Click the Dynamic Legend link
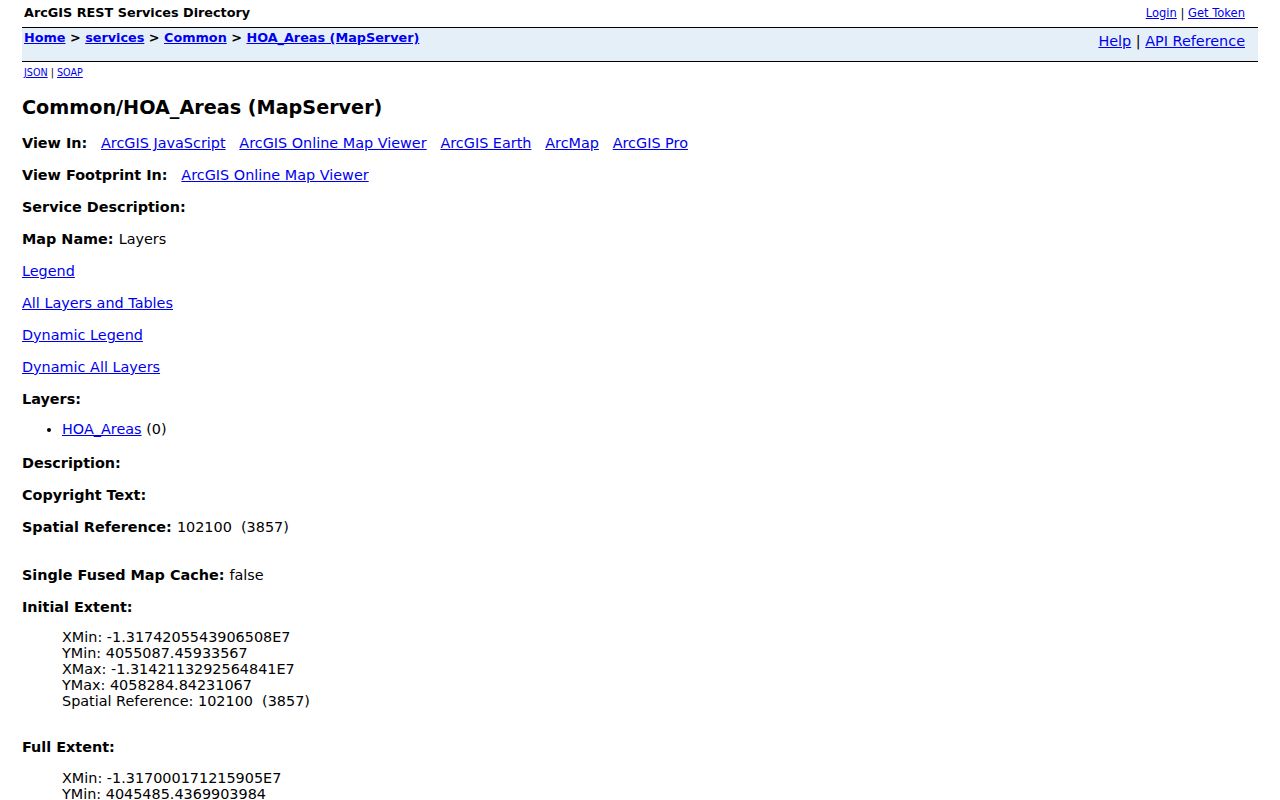This screenshot has width=1280, height=800. pyautogui.click(x=82, y=335)
